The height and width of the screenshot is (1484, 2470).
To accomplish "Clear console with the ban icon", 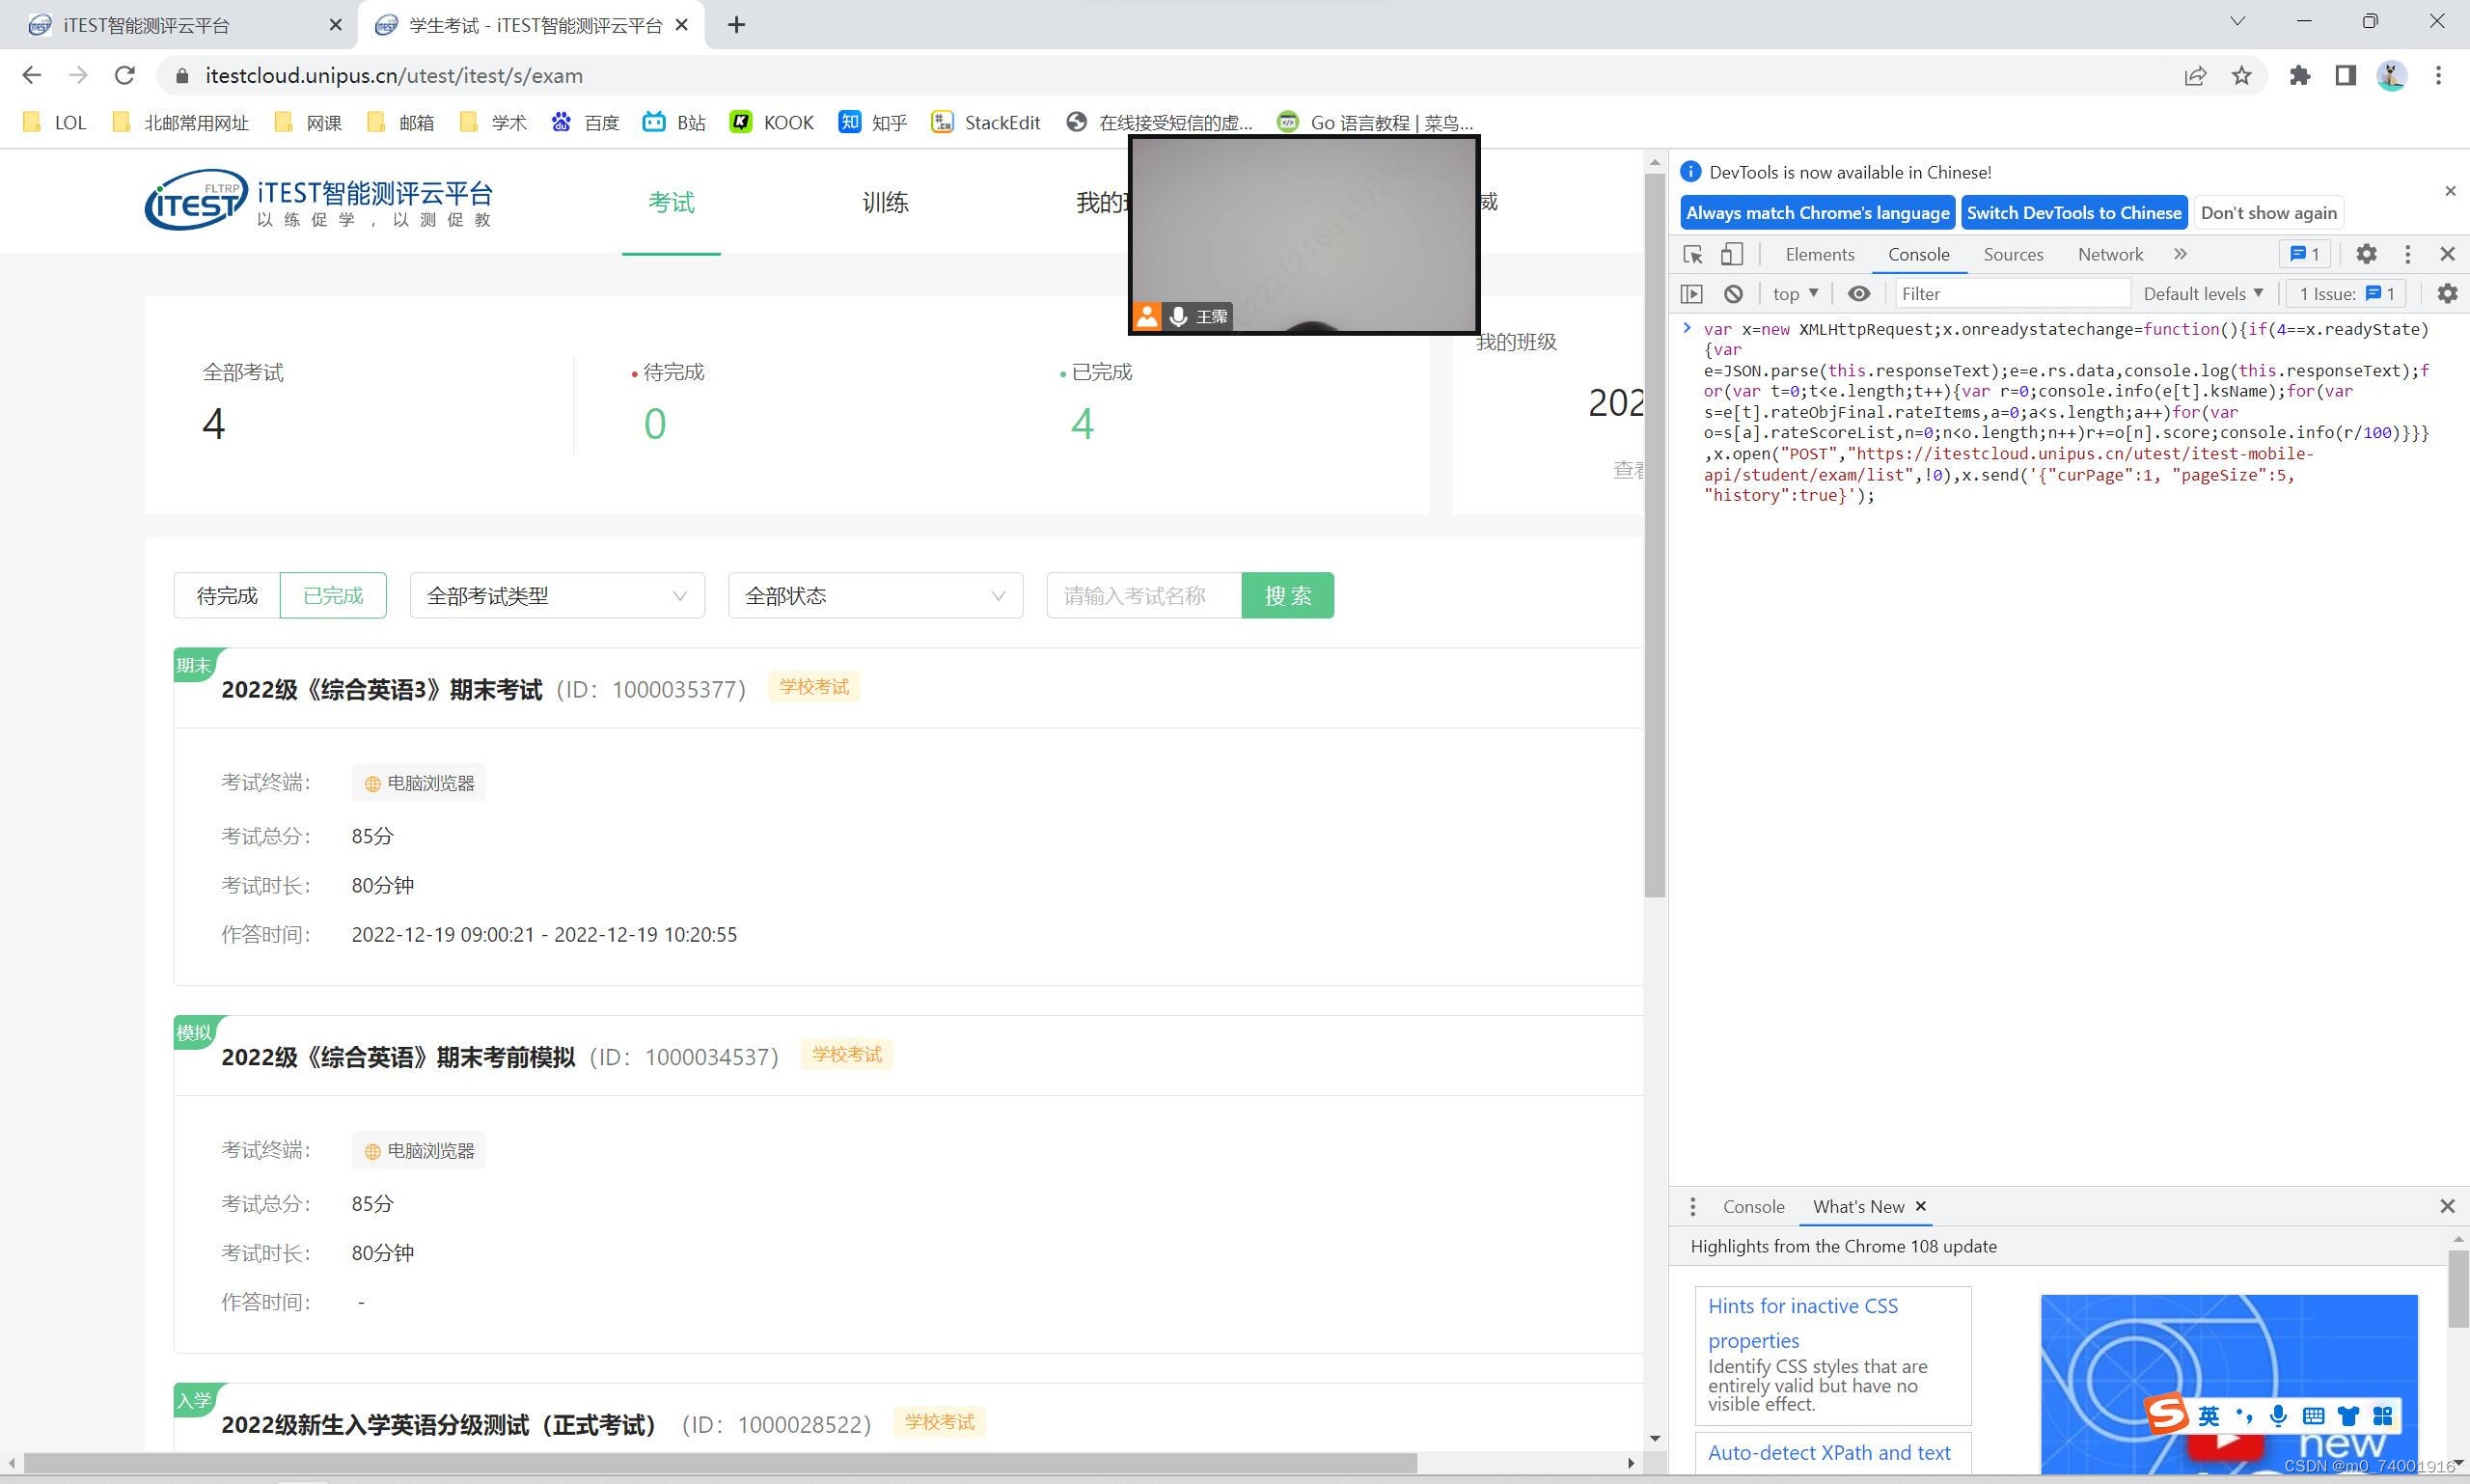I will [x=1733, y=294].
